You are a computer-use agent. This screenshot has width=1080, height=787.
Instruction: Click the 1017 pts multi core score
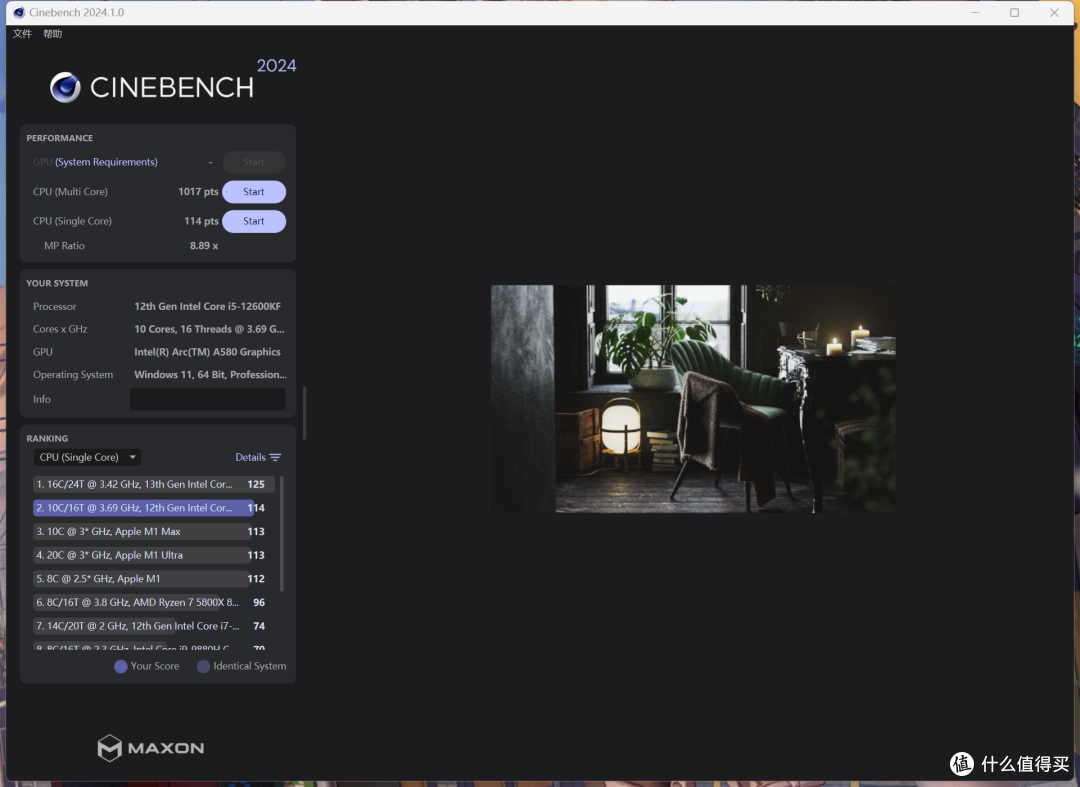point(198,191)
